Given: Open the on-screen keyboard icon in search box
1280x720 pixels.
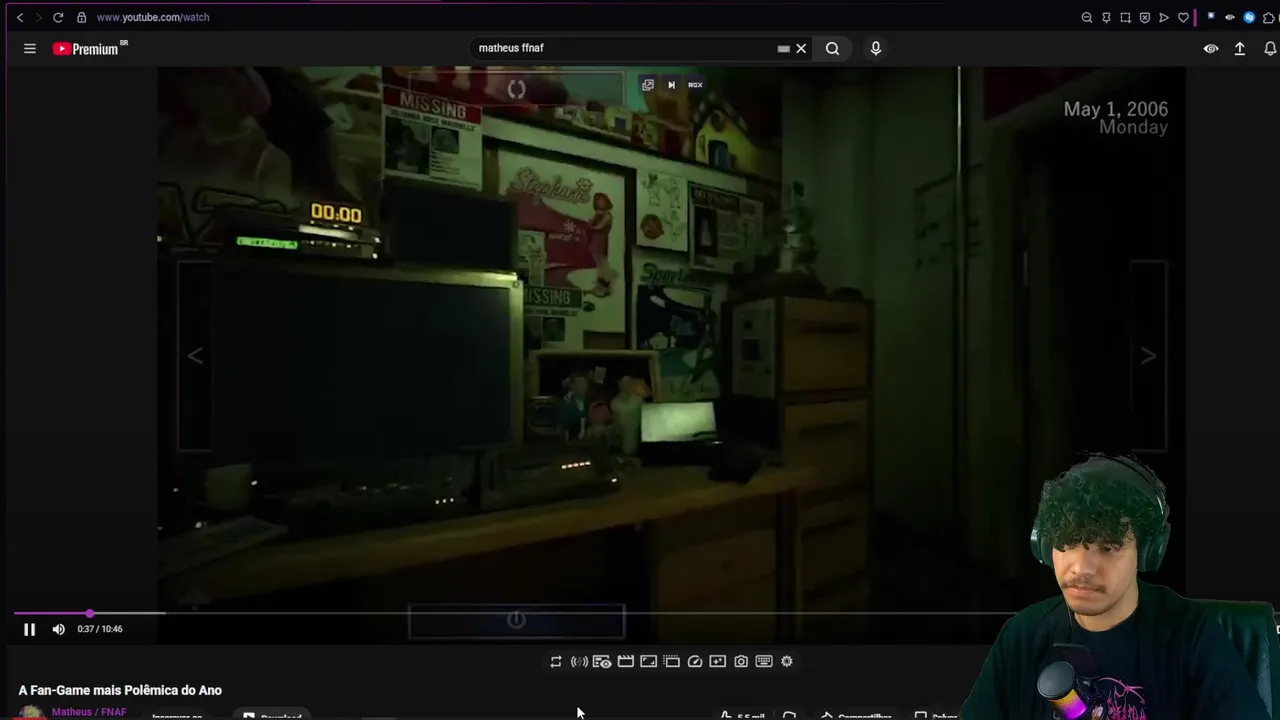Looking at the screenshot, I should point(784,48).
